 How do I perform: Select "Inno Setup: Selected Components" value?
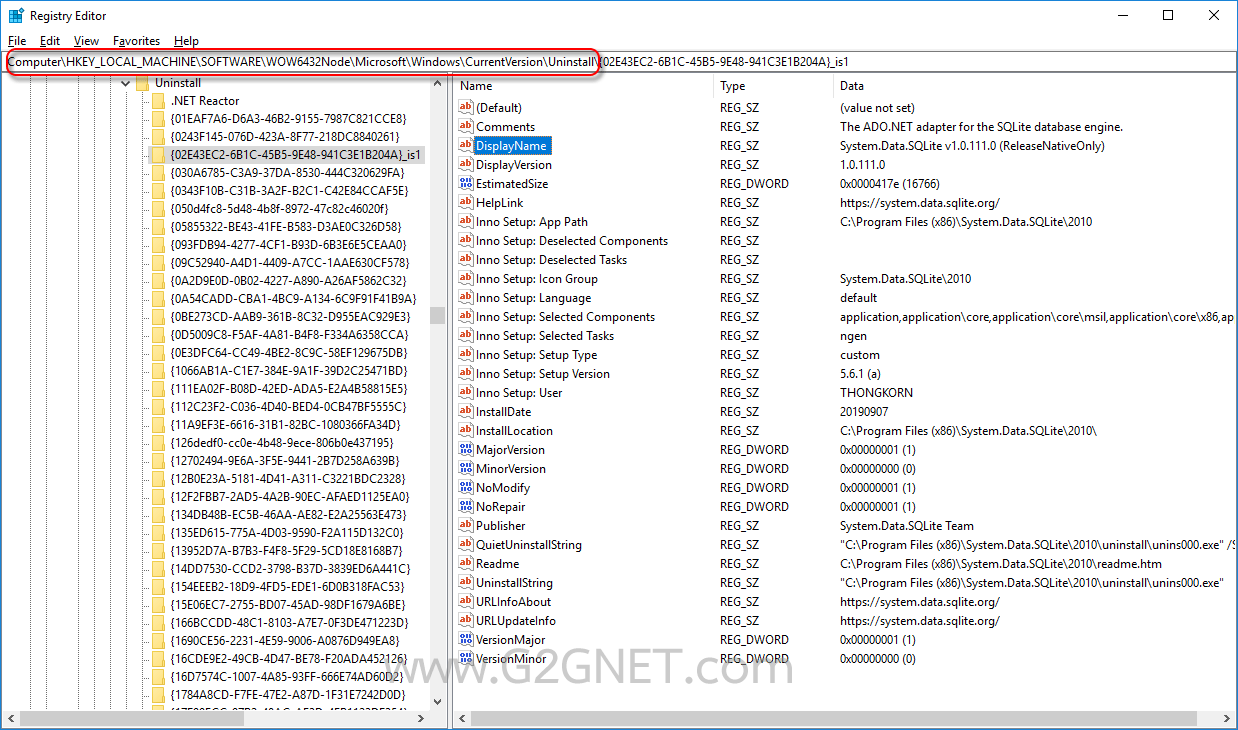pos(566,316)
